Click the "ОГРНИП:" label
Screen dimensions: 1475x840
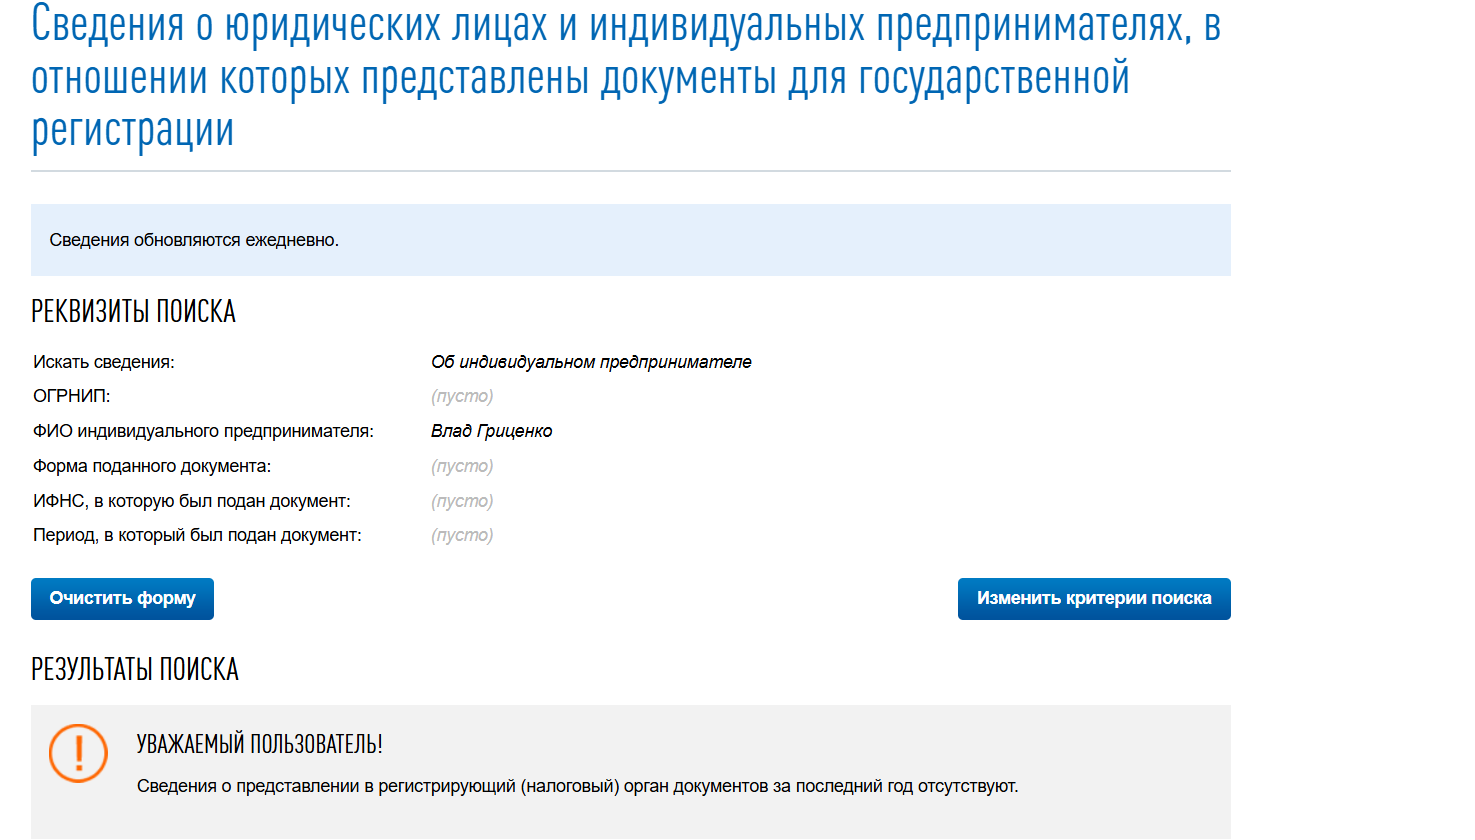71,396
